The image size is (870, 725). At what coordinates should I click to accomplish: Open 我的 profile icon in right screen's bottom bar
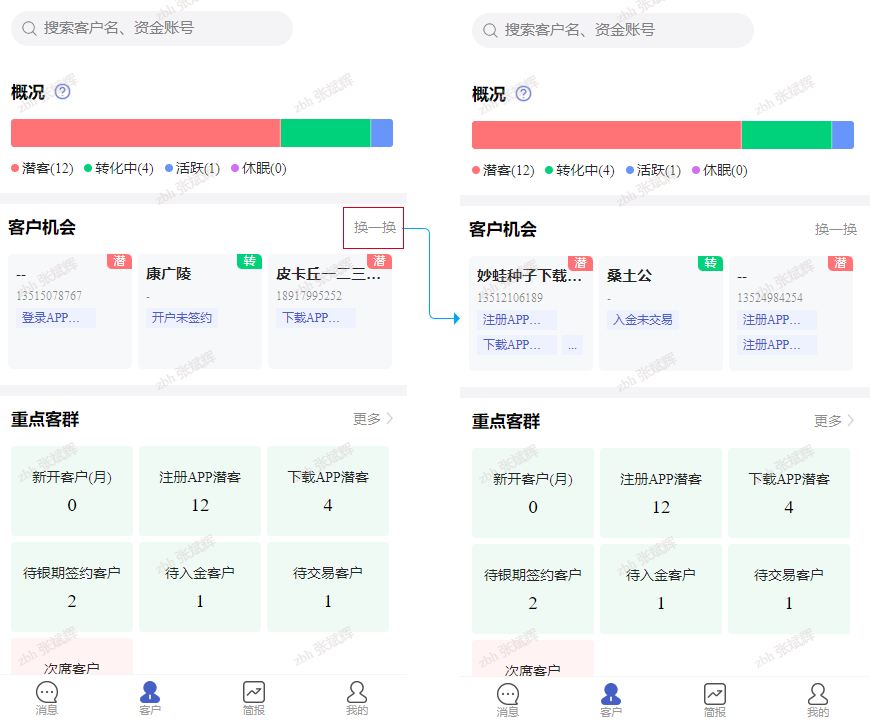tap(818, 694)
